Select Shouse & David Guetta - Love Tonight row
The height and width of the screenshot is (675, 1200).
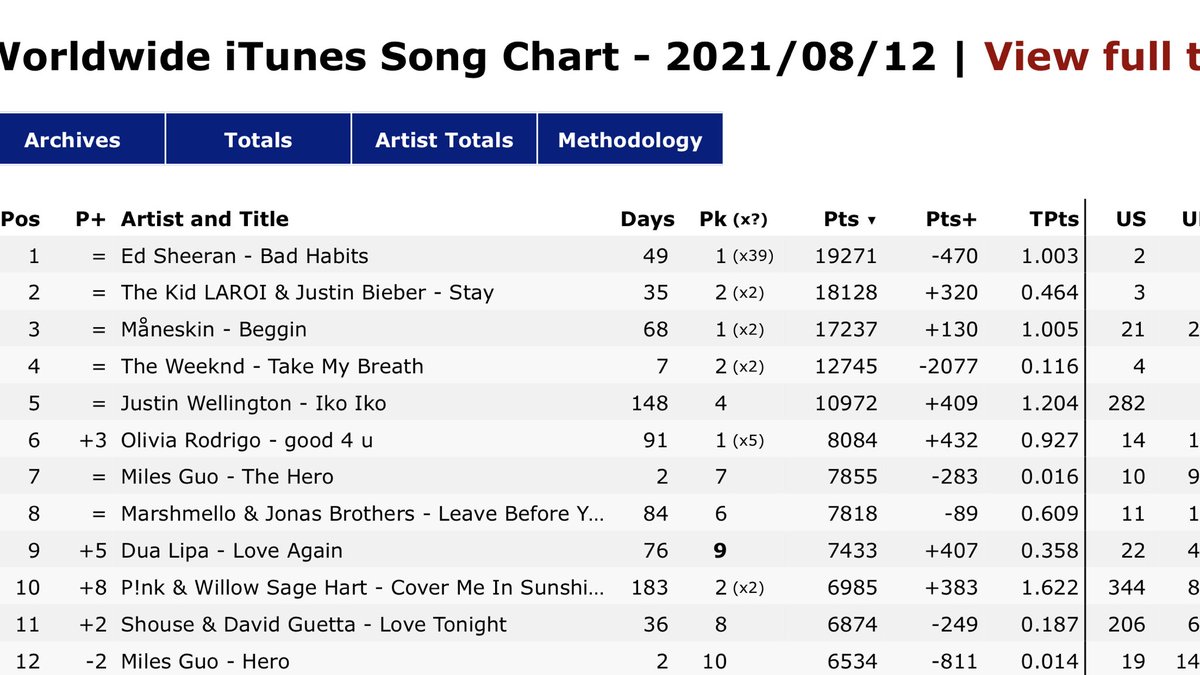click(600, 624)
